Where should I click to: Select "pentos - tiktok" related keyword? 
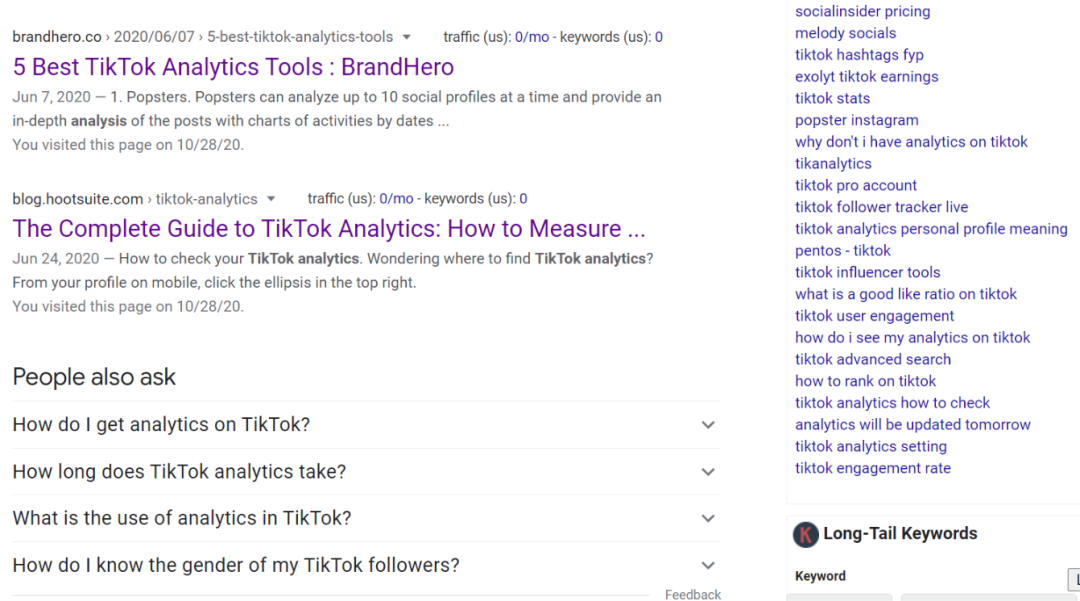[x=842, y=251]
